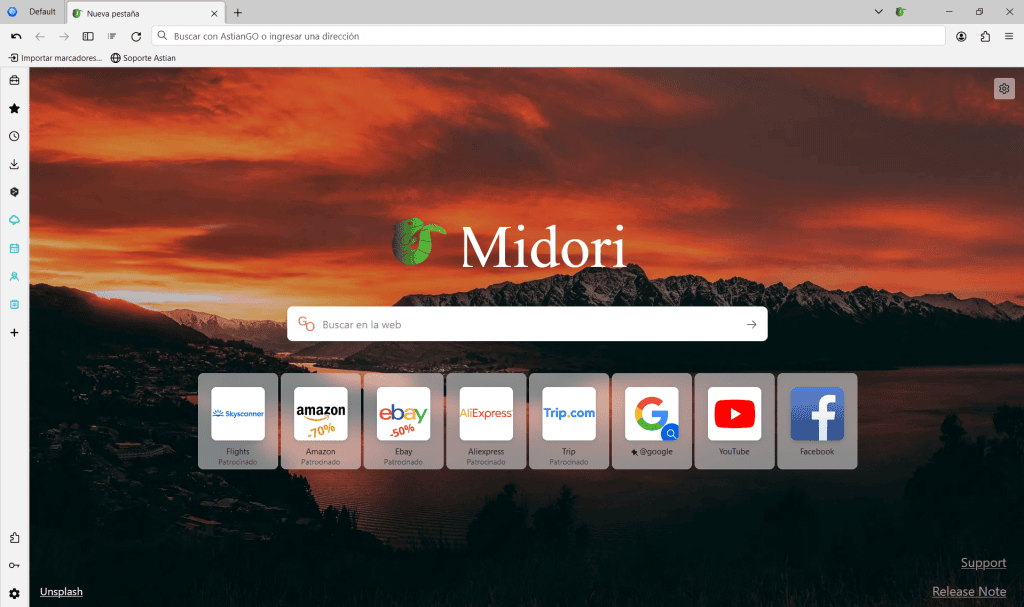This screenshot has height=607, width=1024.
Task: Open the password manager key icon
Action: coord(14,564)
